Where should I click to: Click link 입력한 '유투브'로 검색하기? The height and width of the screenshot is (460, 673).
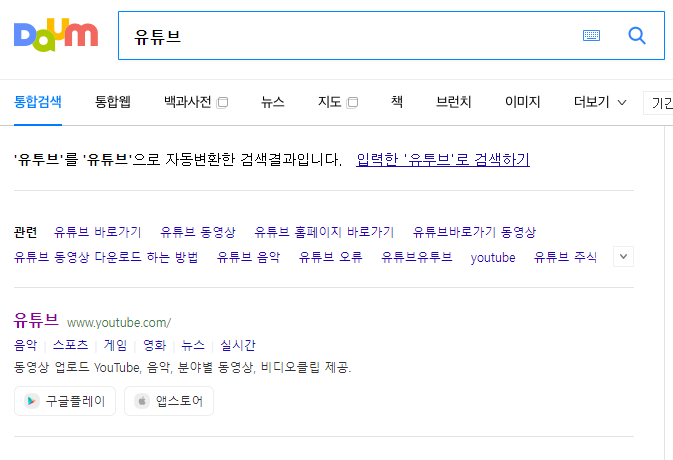pyautogui.click(x=443, y=160)
